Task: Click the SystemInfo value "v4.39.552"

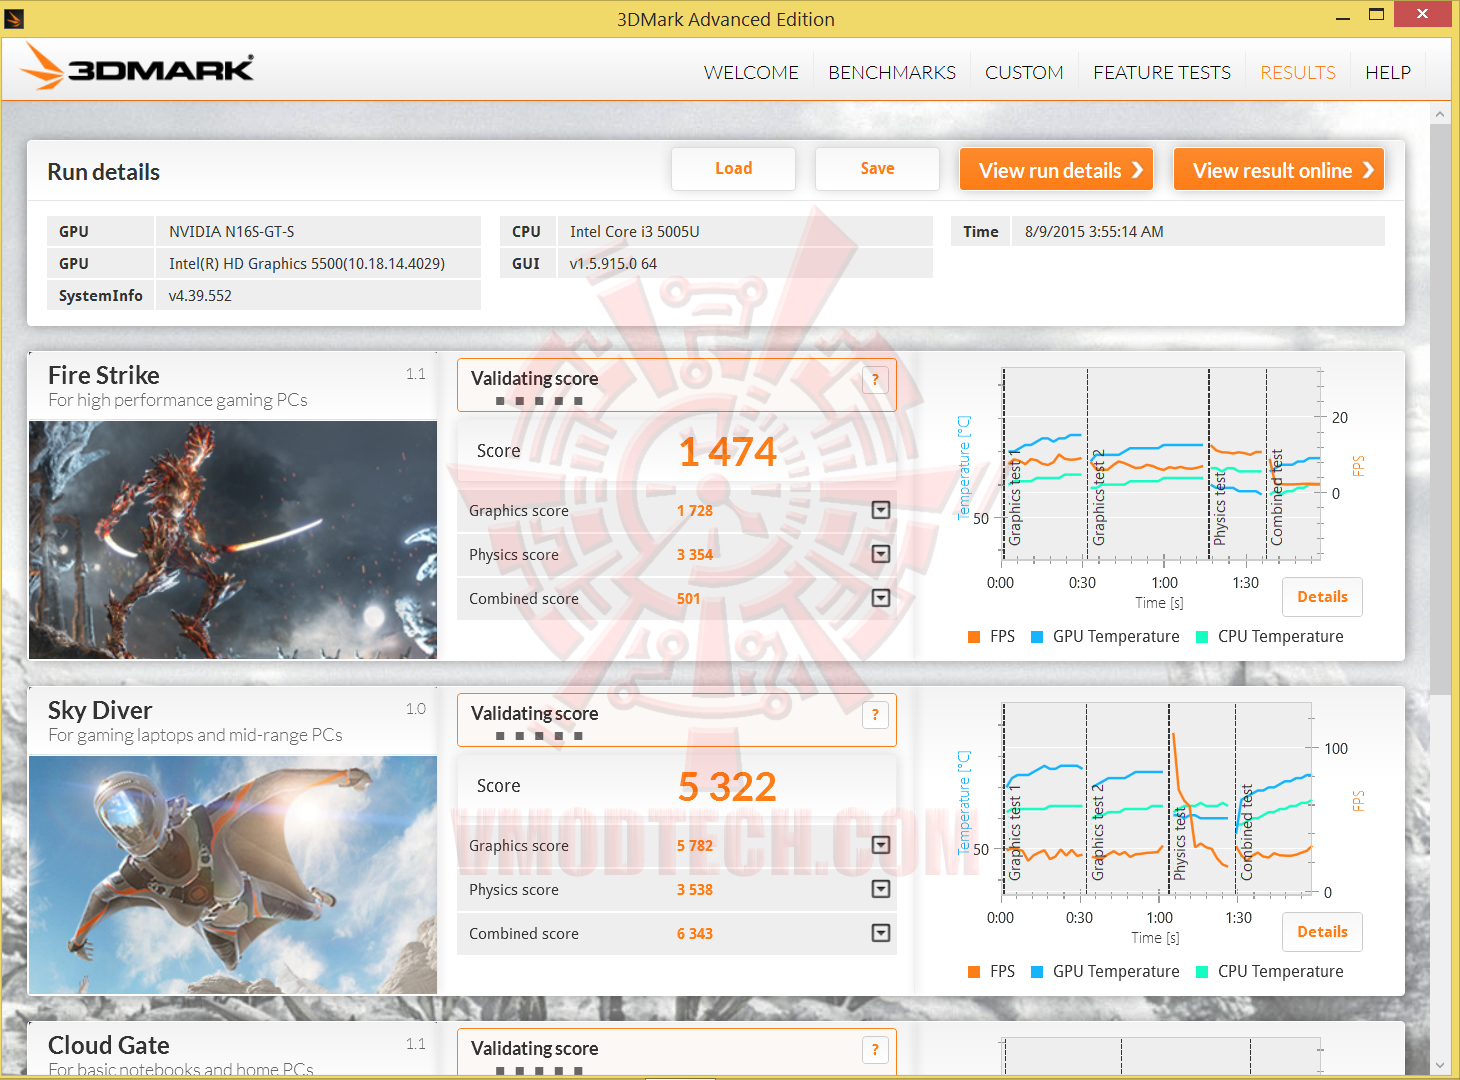Action: [x=200, y=296]
